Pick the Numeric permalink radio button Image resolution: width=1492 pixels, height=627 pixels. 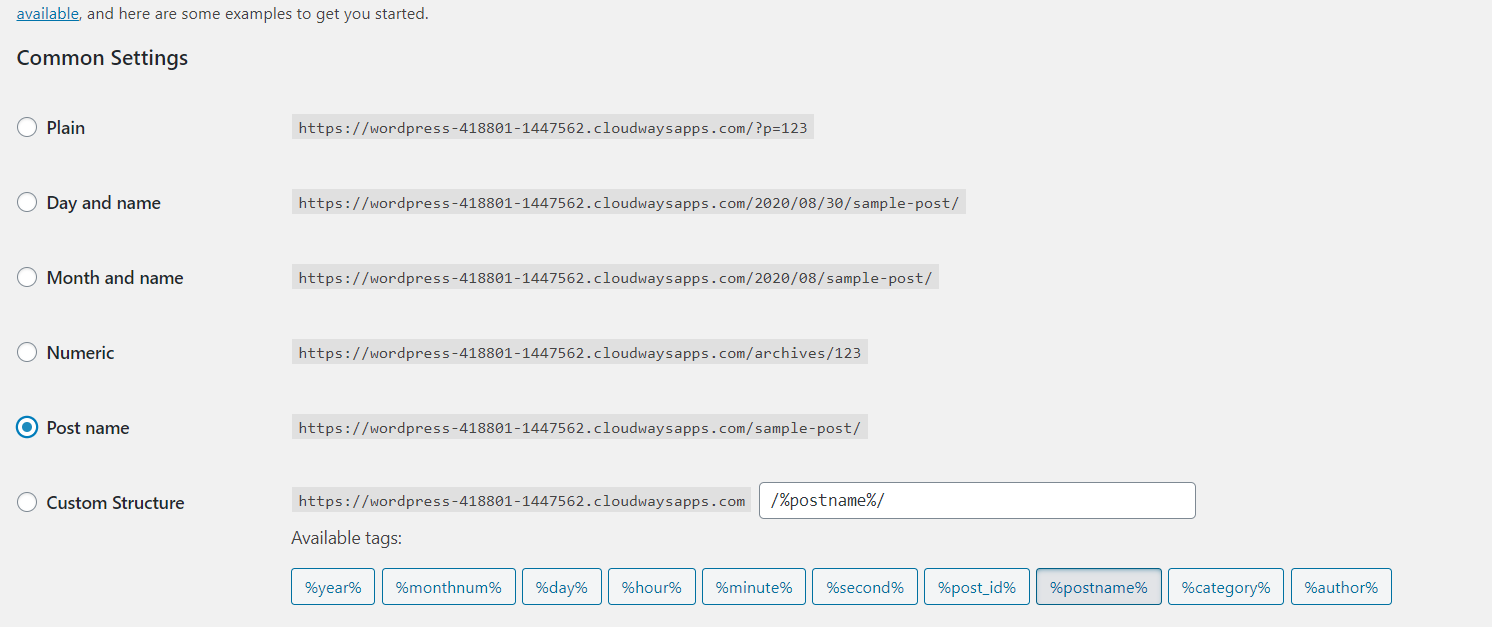point(27,353)
